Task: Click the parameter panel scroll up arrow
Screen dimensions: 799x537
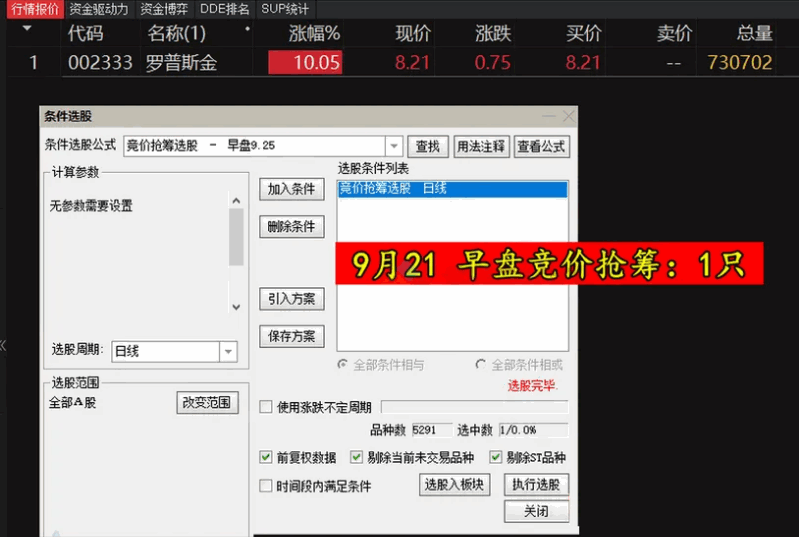Action: [x=236, y=201]
